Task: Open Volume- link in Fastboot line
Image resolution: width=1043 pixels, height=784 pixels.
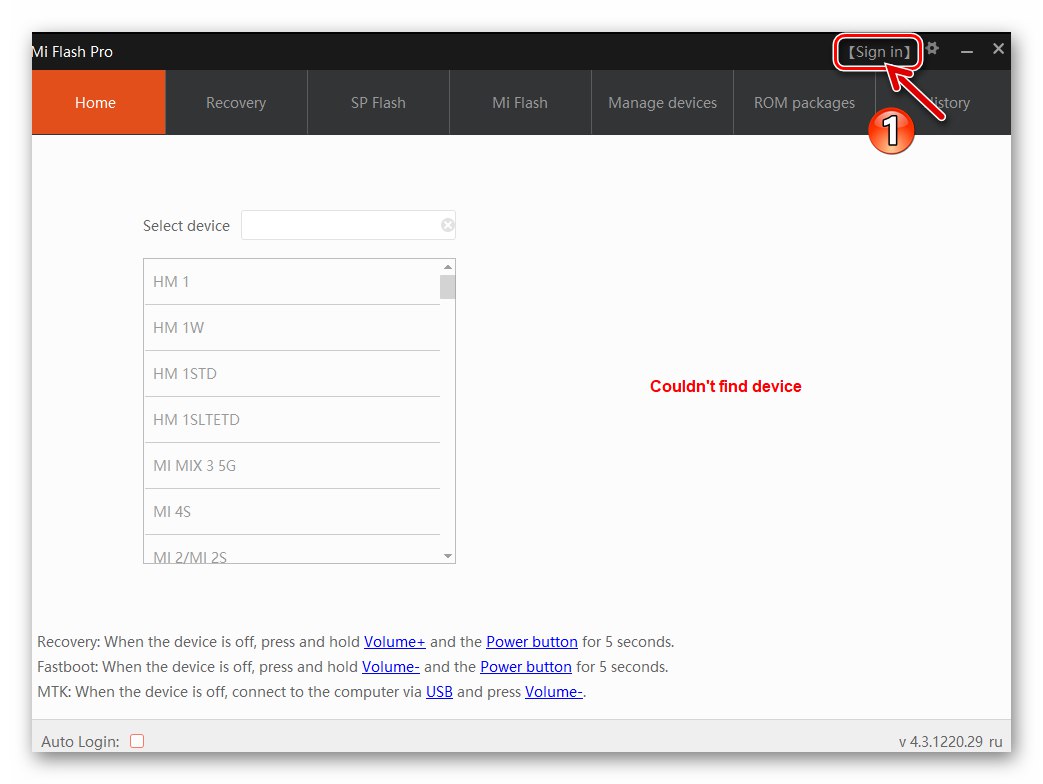Action: 390,667
